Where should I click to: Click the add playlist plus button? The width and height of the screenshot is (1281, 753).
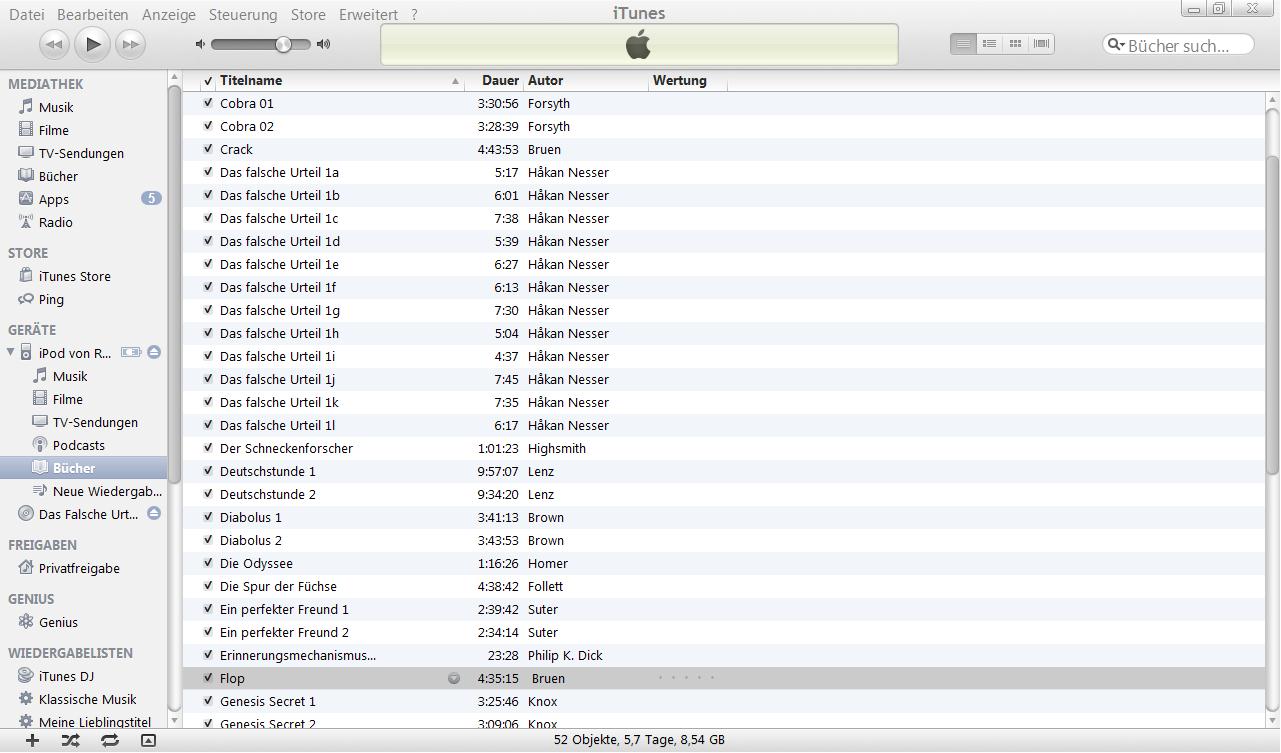click(32, 740)
